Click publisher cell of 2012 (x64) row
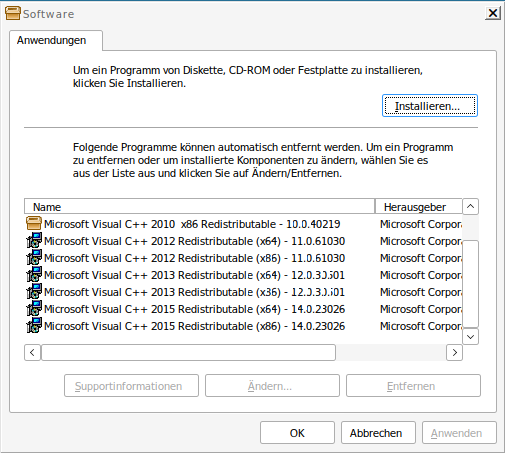Viewport: 505px width, 453px height. click(421, 241)
